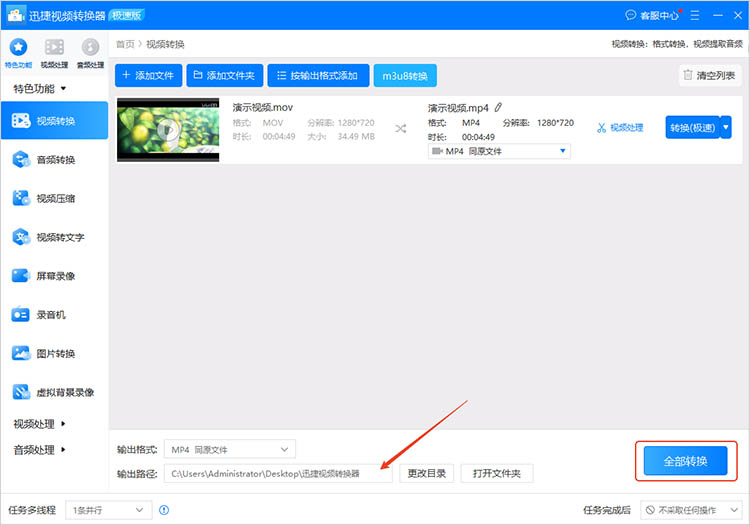
Task: Play the 演示视频.mov thumbnail preview
Action: tap(168, 129)
